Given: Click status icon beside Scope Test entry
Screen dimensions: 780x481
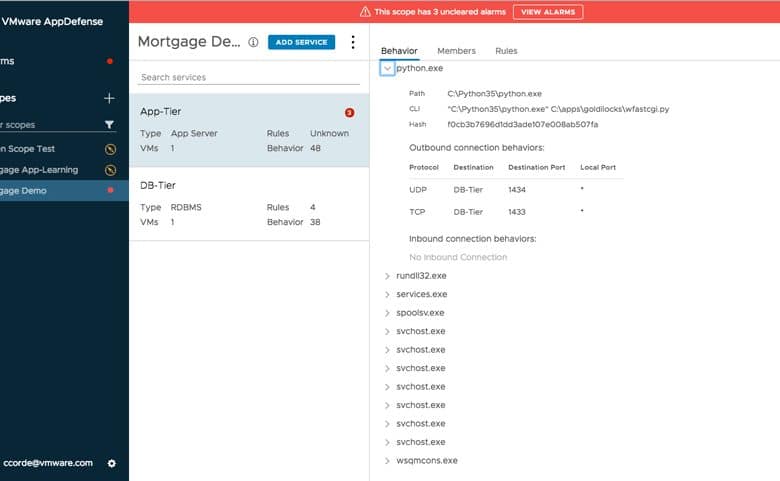Looking at the screenshot, I should tap(110, 149).
